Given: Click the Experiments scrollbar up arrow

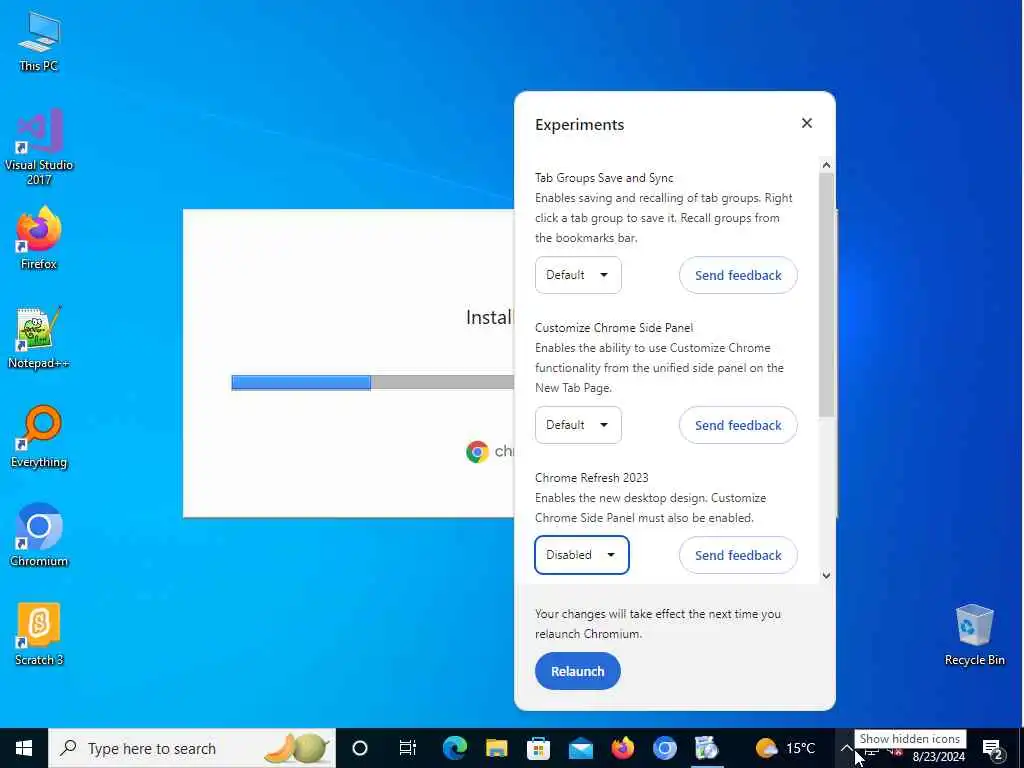Looking at the screenshot, I should click(x=826, y=165).
